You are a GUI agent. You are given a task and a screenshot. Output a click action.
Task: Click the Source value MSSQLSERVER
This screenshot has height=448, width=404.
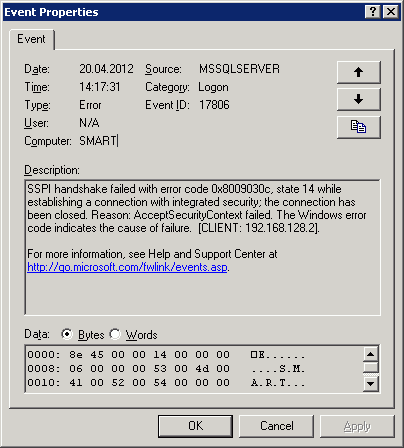point(239,69)
